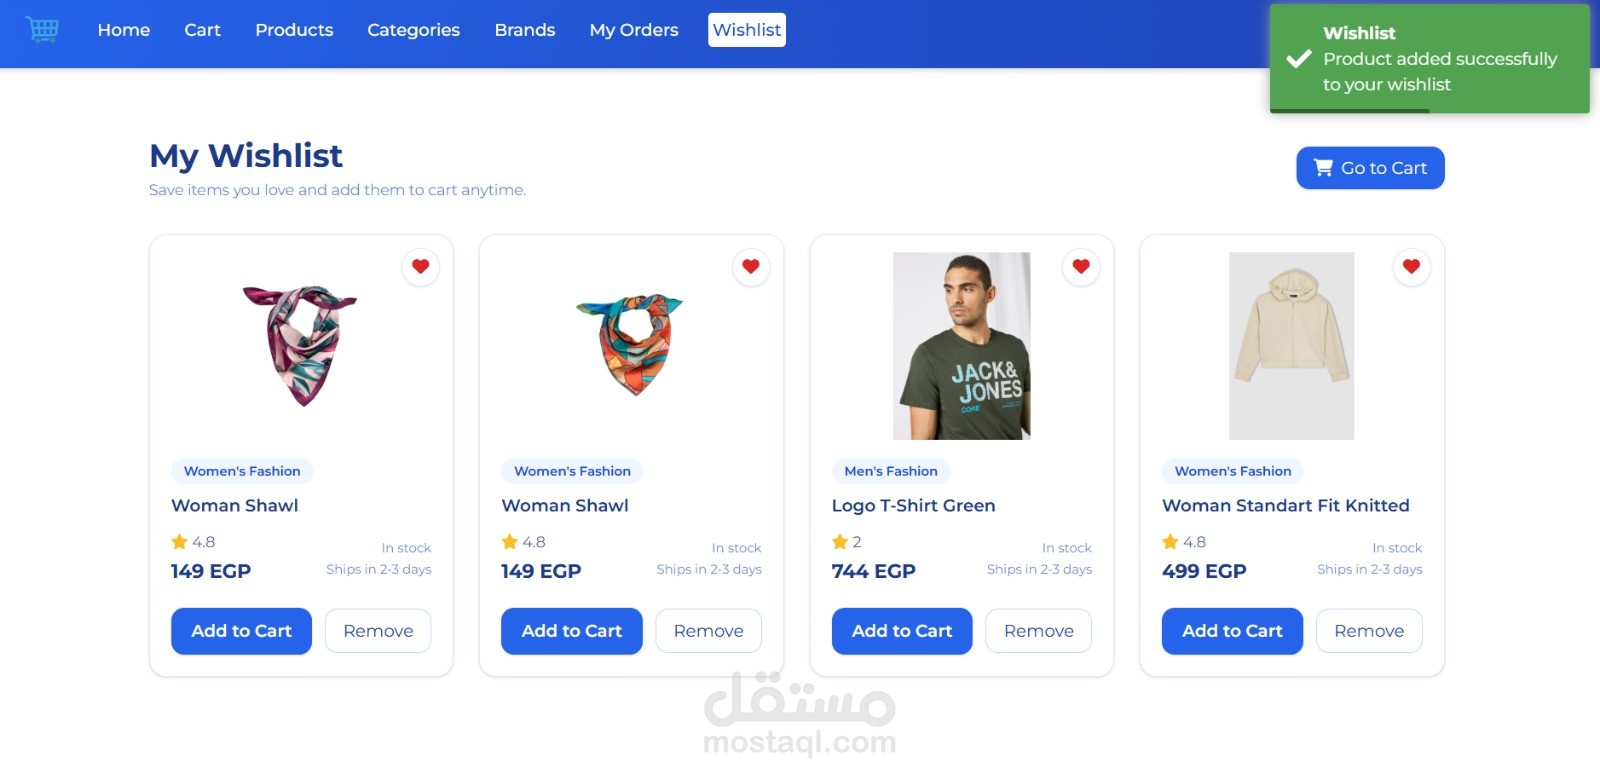The width and height of the screenshot is (1600, 774).
Task: Unfavorite the Logo T-Shirt Green heart
Action: click(1081, 267)
